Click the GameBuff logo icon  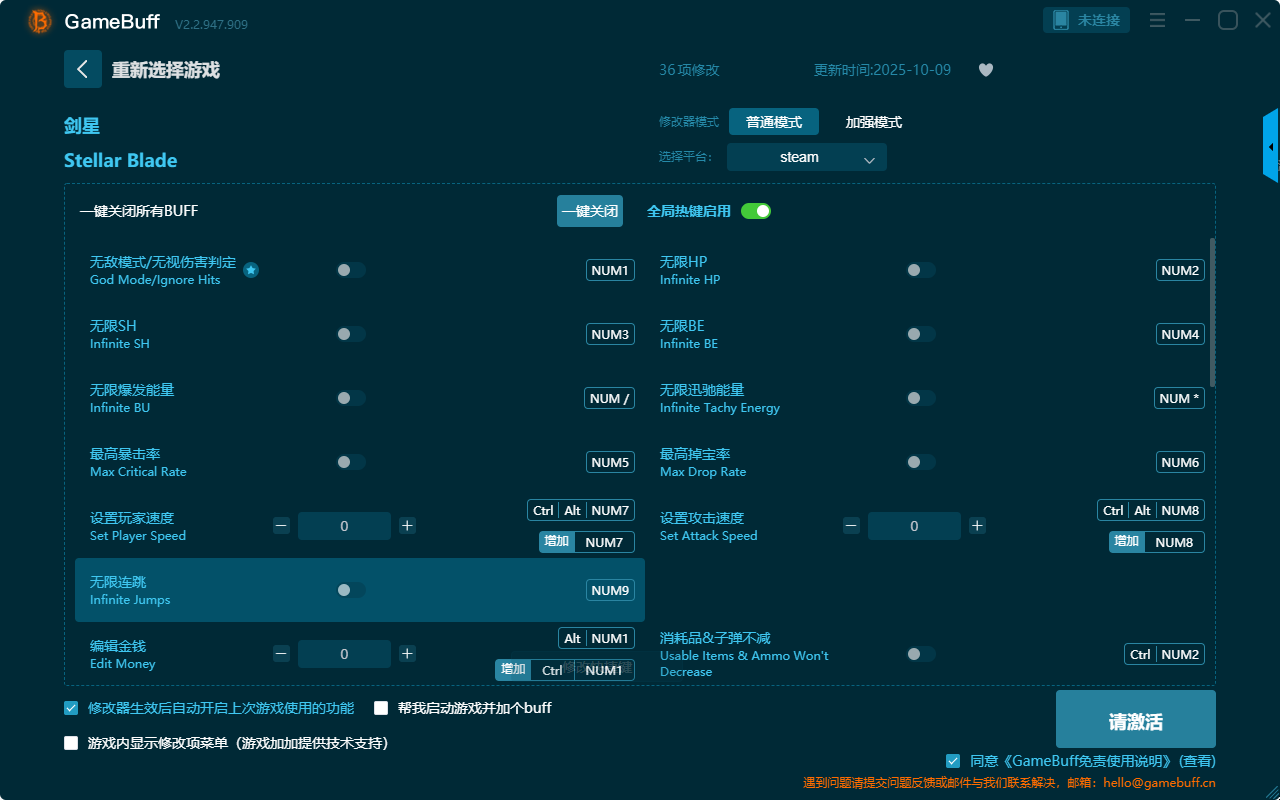tap(40, 21)
